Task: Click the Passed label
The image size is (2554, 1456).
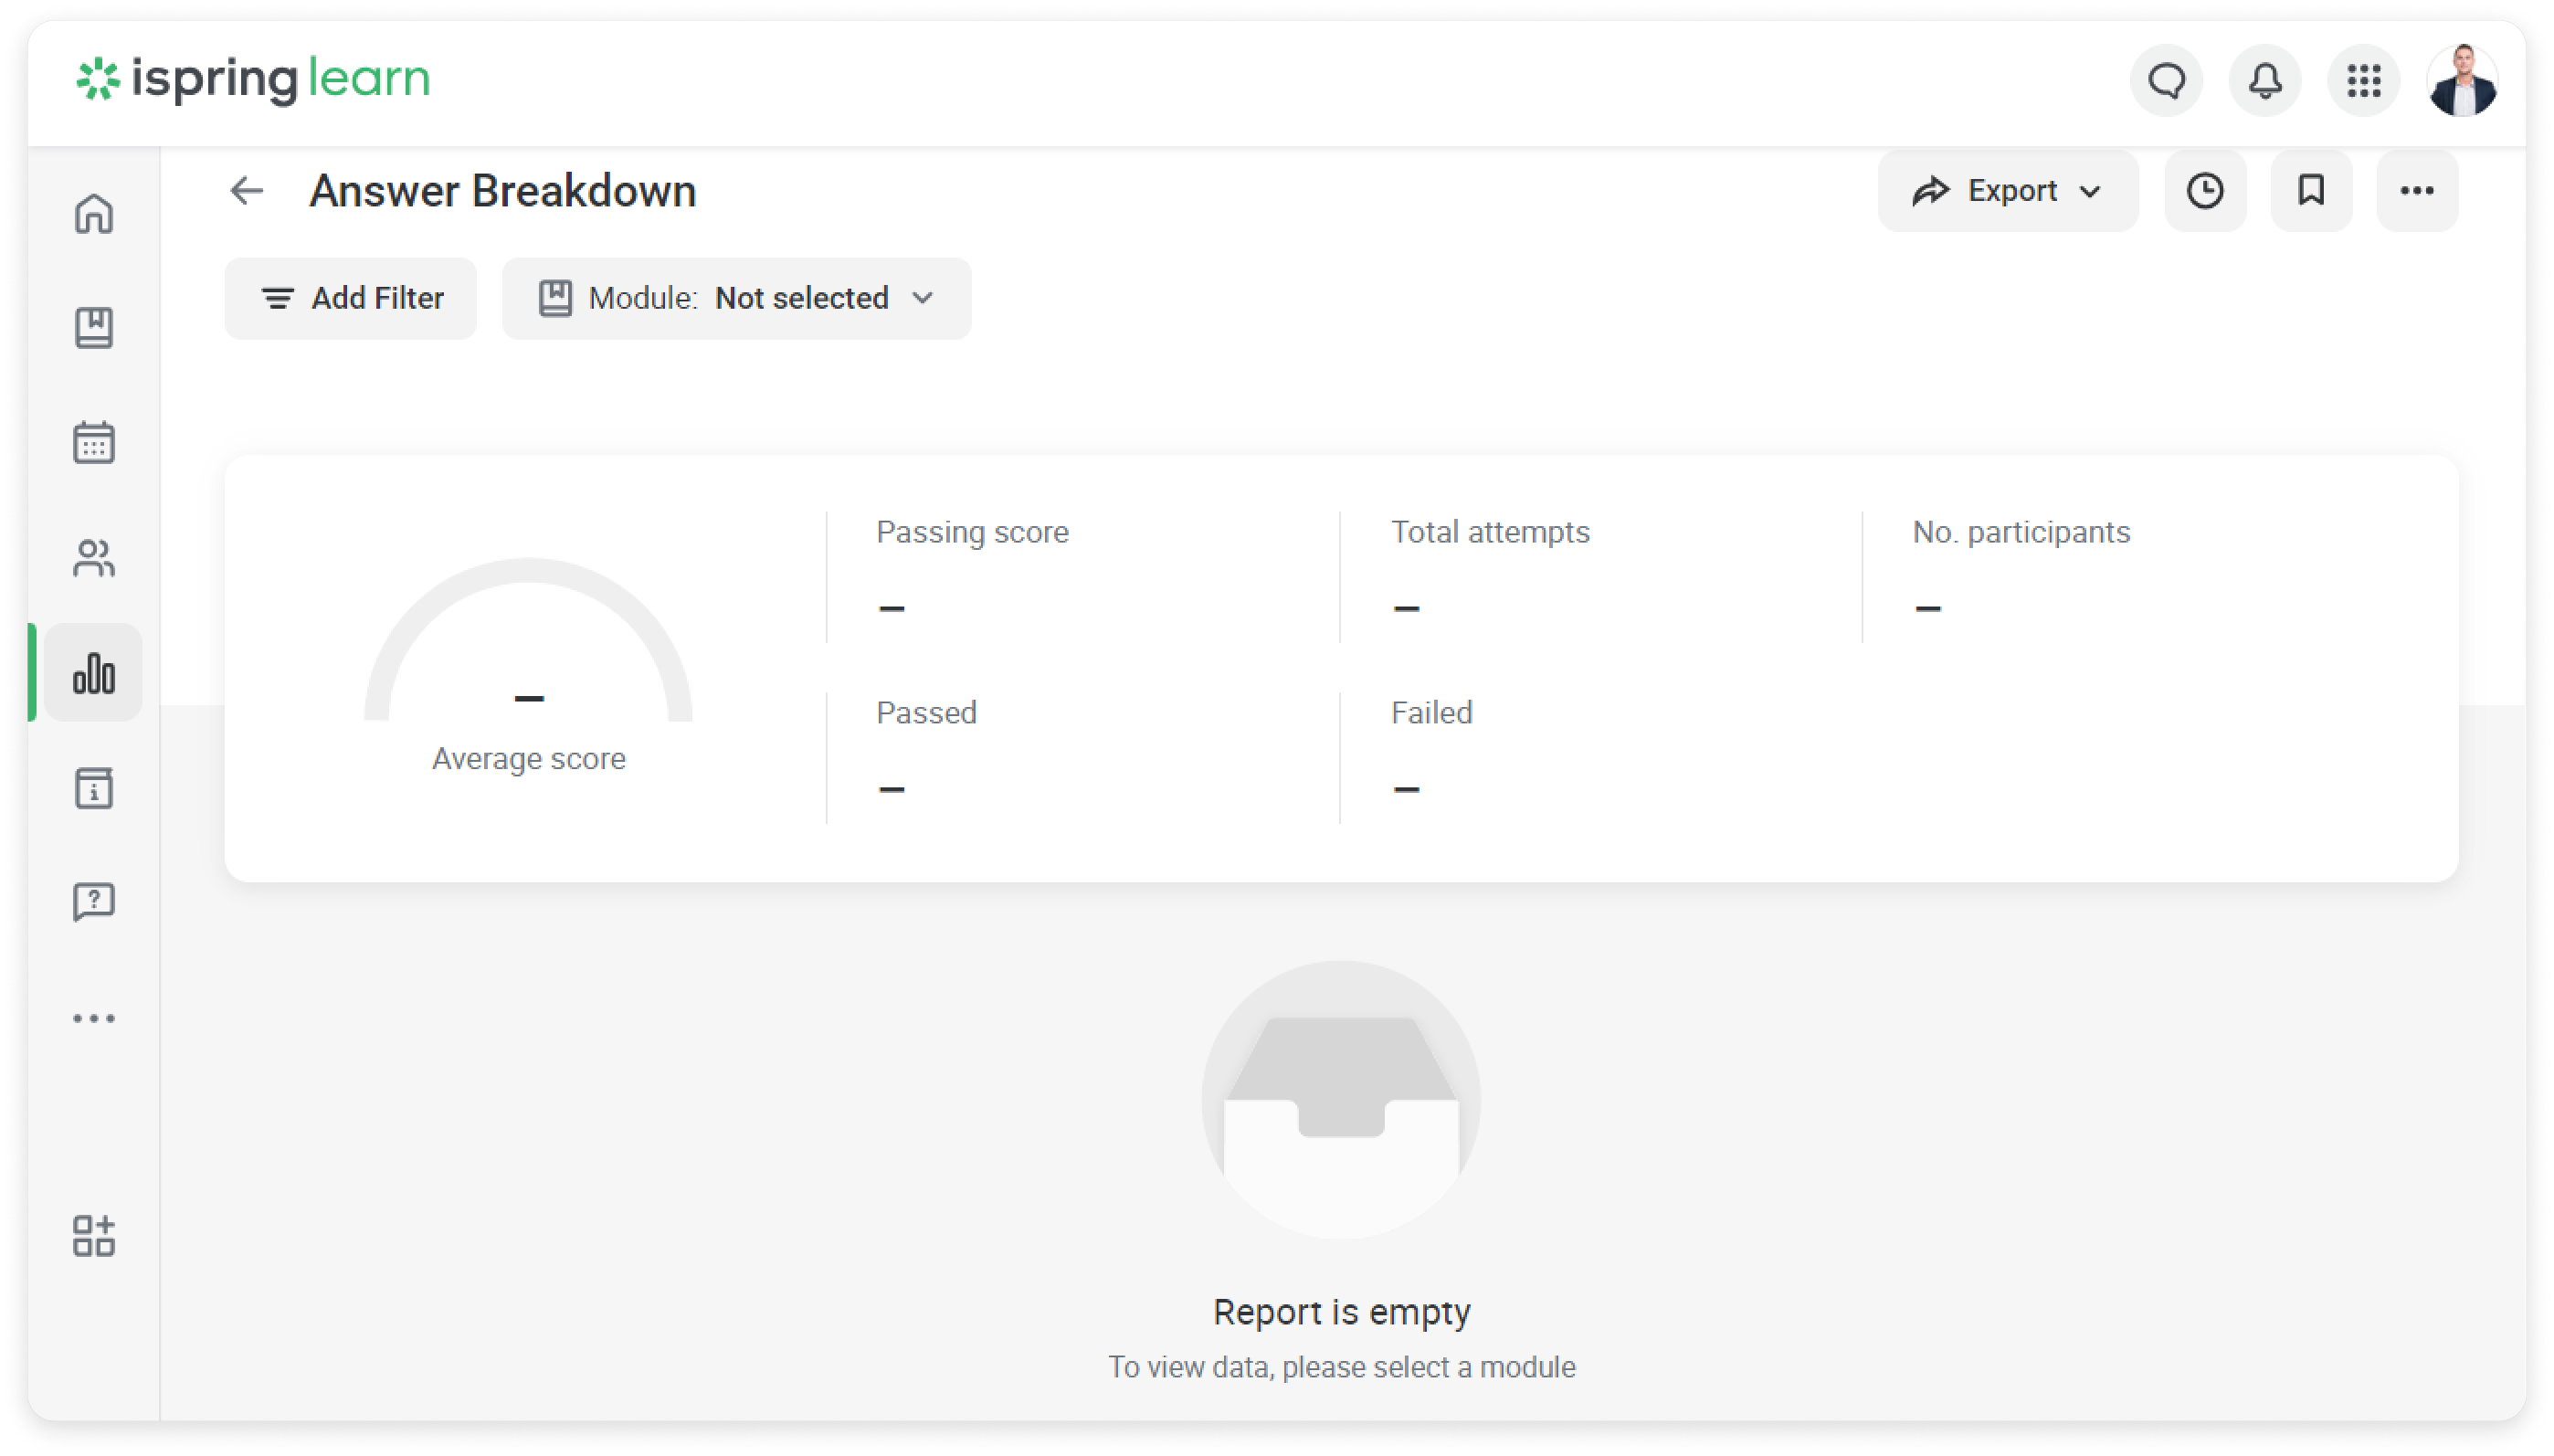Action: (x=927, y=713)
